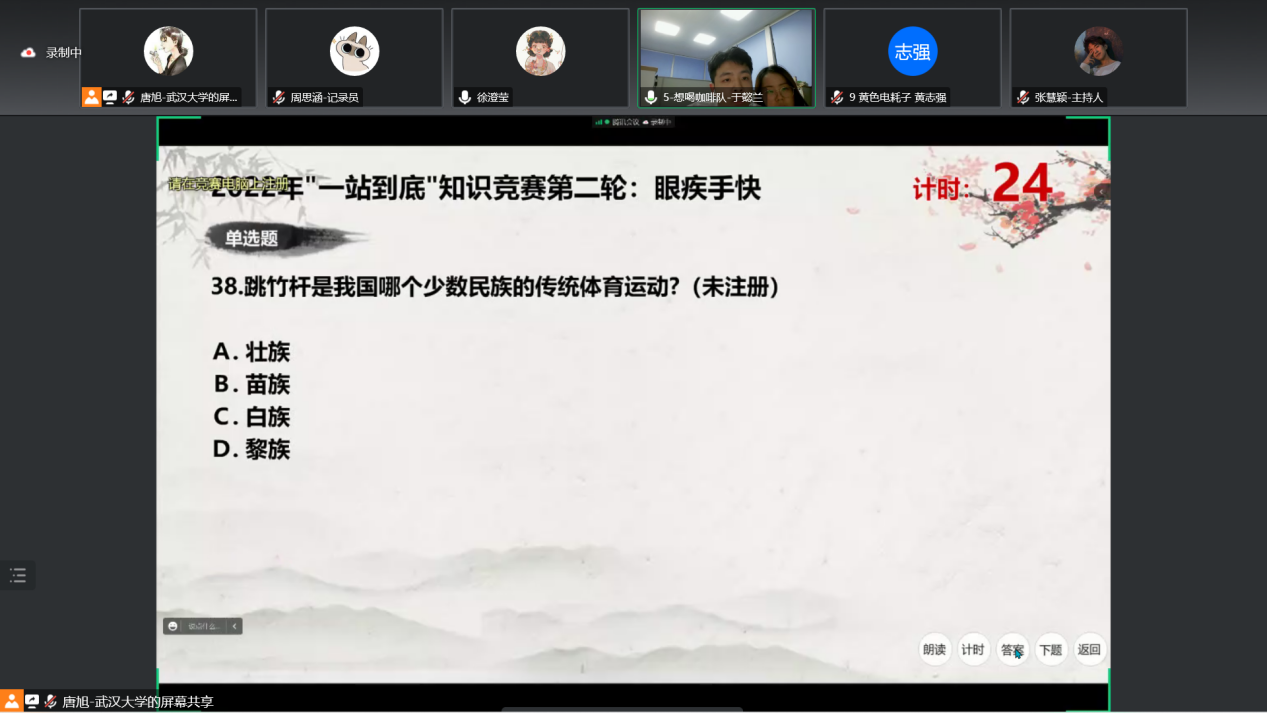1267x713 pixels.
Task: Select answer option A. 壮族
Action: click(x=251, y=351)
